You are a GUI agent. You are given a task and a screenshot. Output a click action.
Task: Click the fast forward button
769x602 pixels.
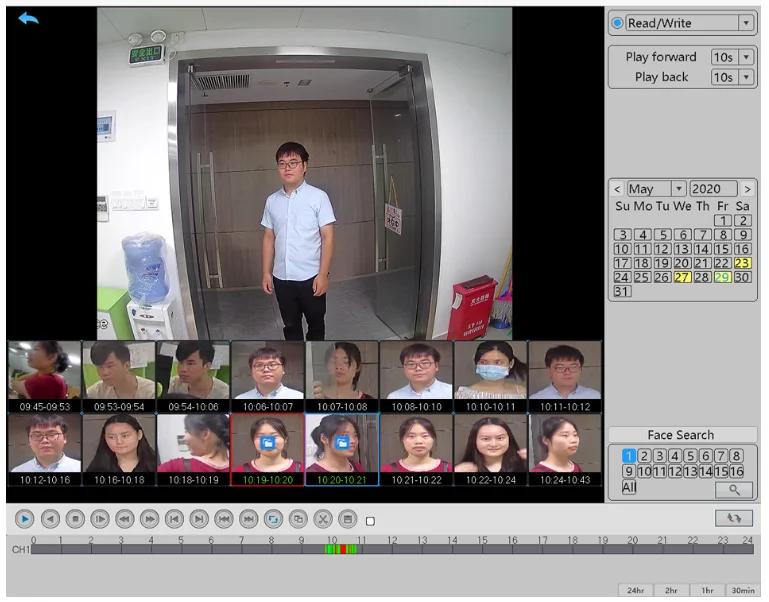149,519
